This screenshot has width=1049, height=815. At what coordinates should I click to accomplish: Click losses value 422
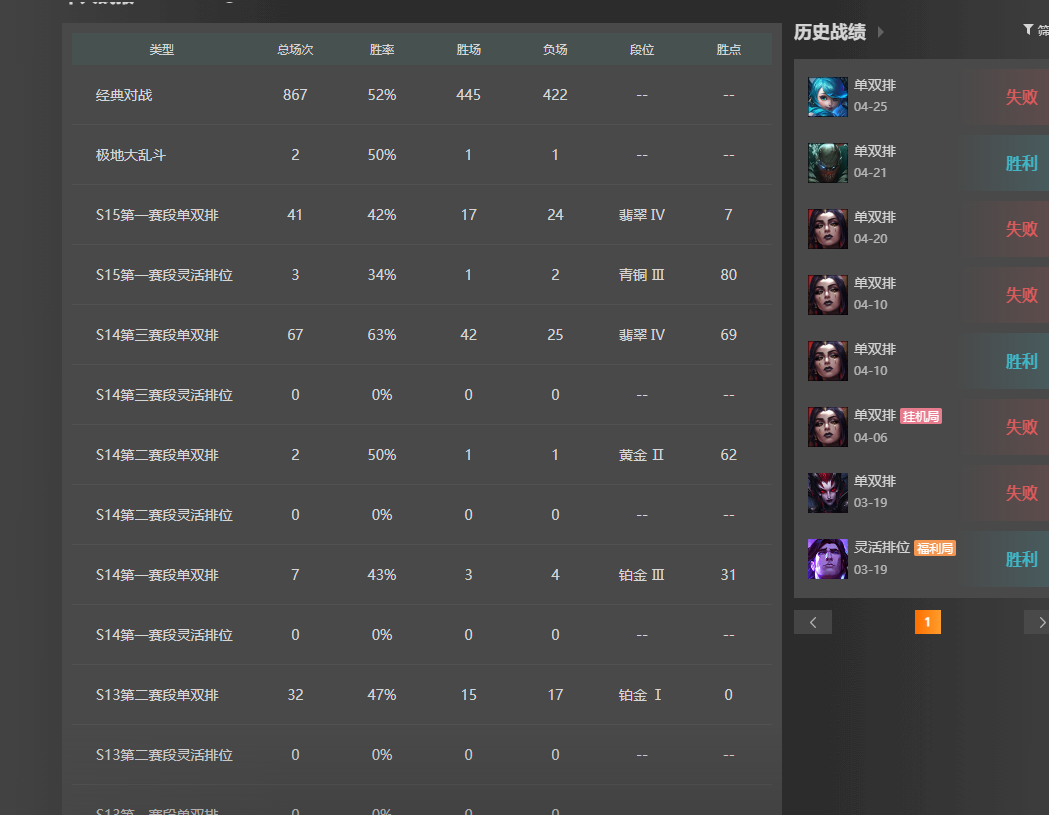(x=555, y=95)
